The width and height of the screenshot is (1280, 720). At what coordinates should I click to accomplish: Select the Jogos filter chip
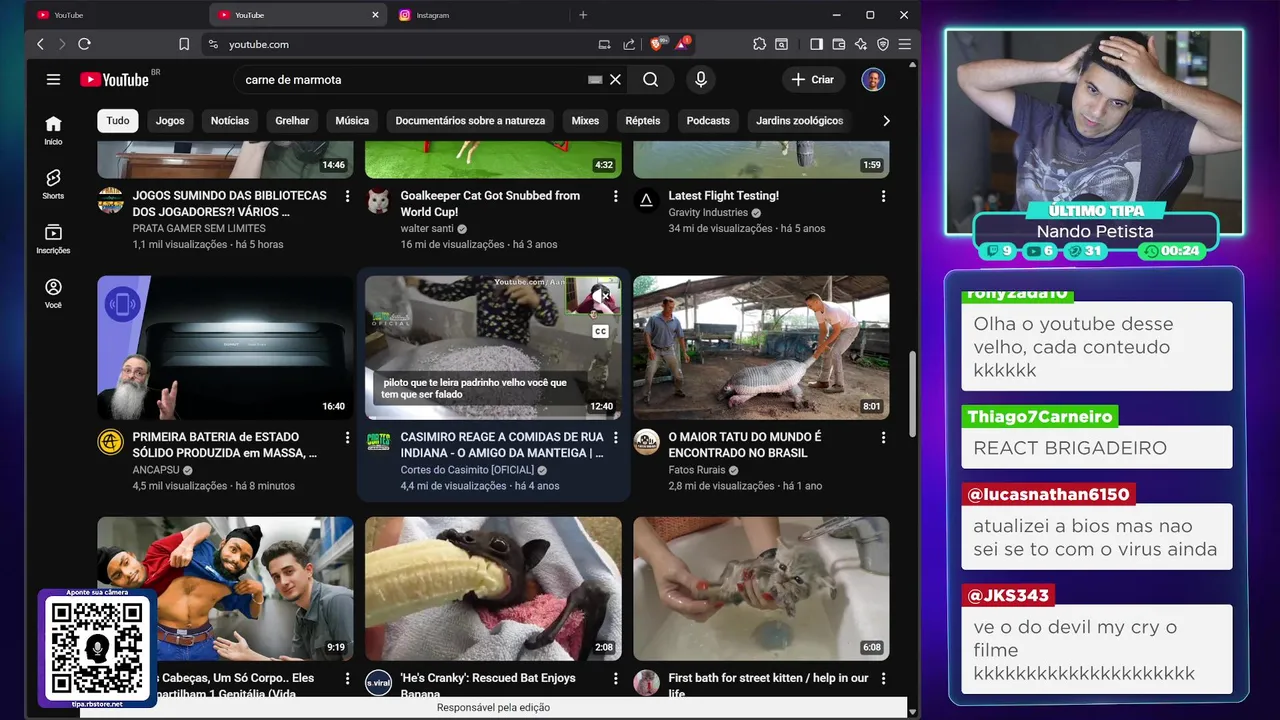pos(170,121)
